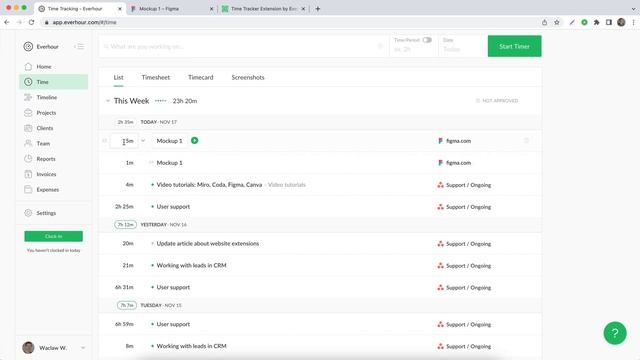The width and height of the screenshot is (640, 360).
Task: Open the Invoices sidebar item
Action: point(46,174)
